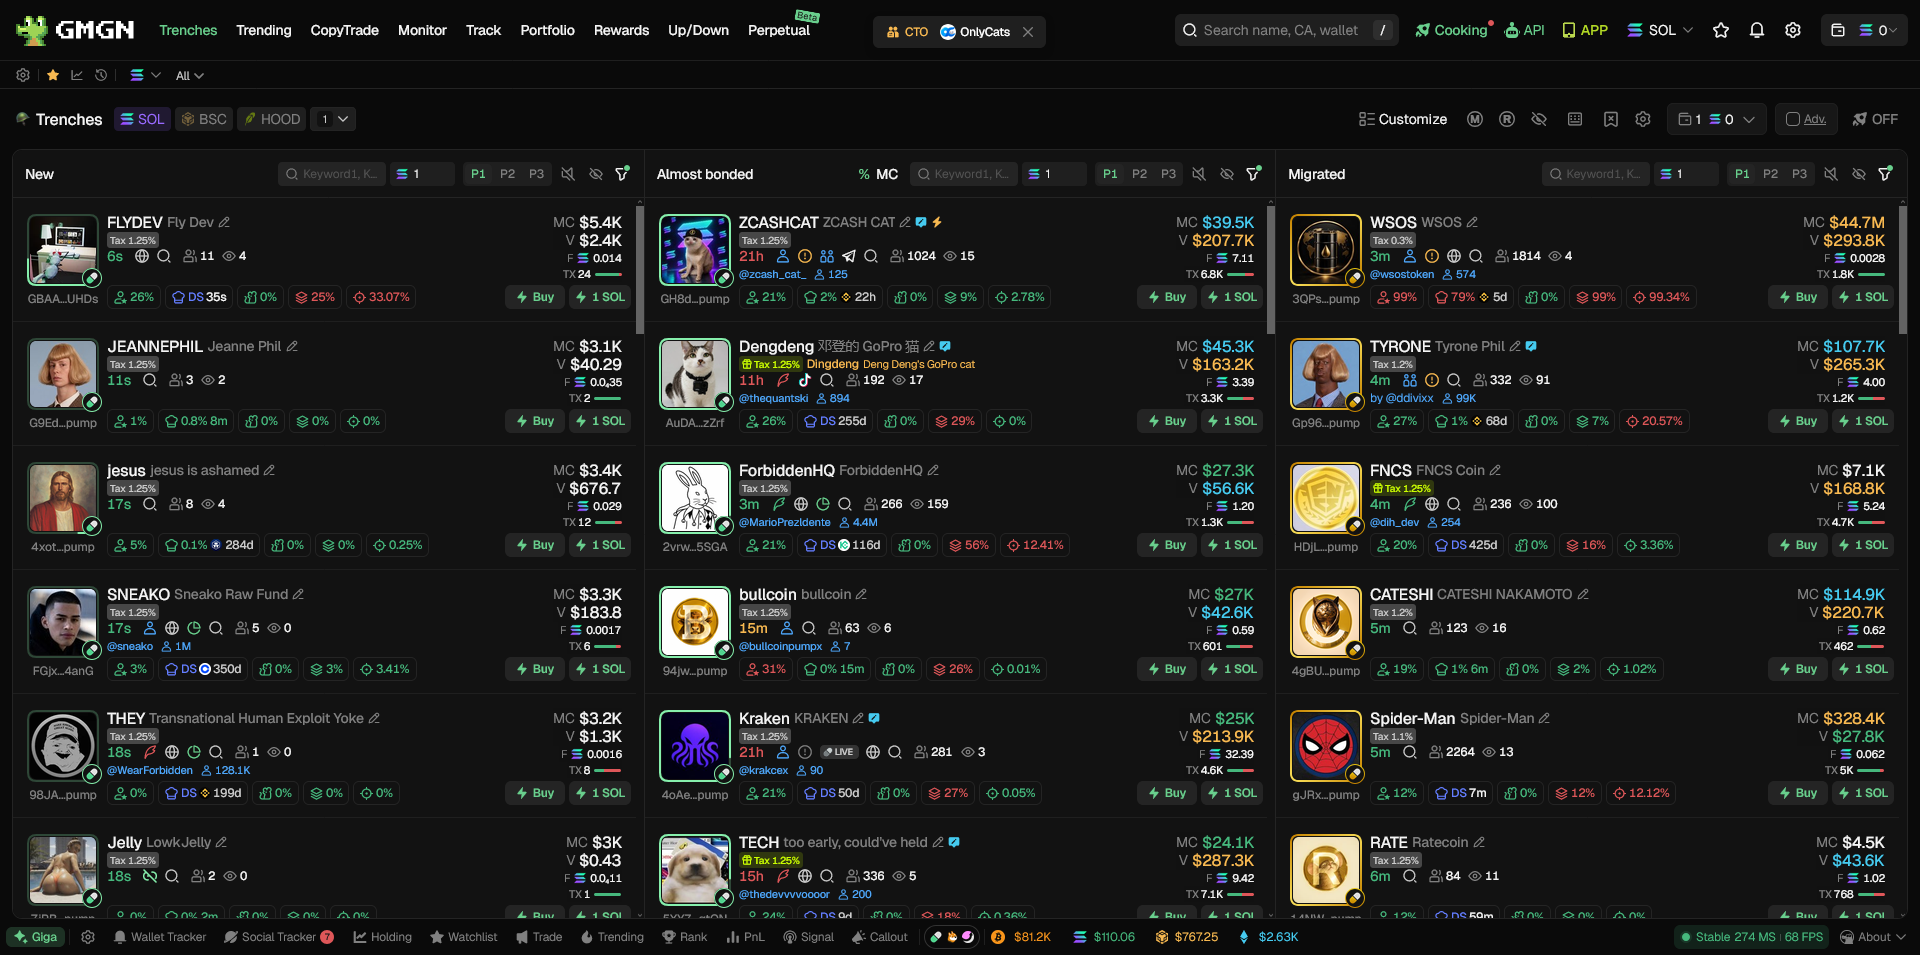This screenshot has width=1920, height=955.
Task: Open notifications bell icon
Action: (1757, 31)
